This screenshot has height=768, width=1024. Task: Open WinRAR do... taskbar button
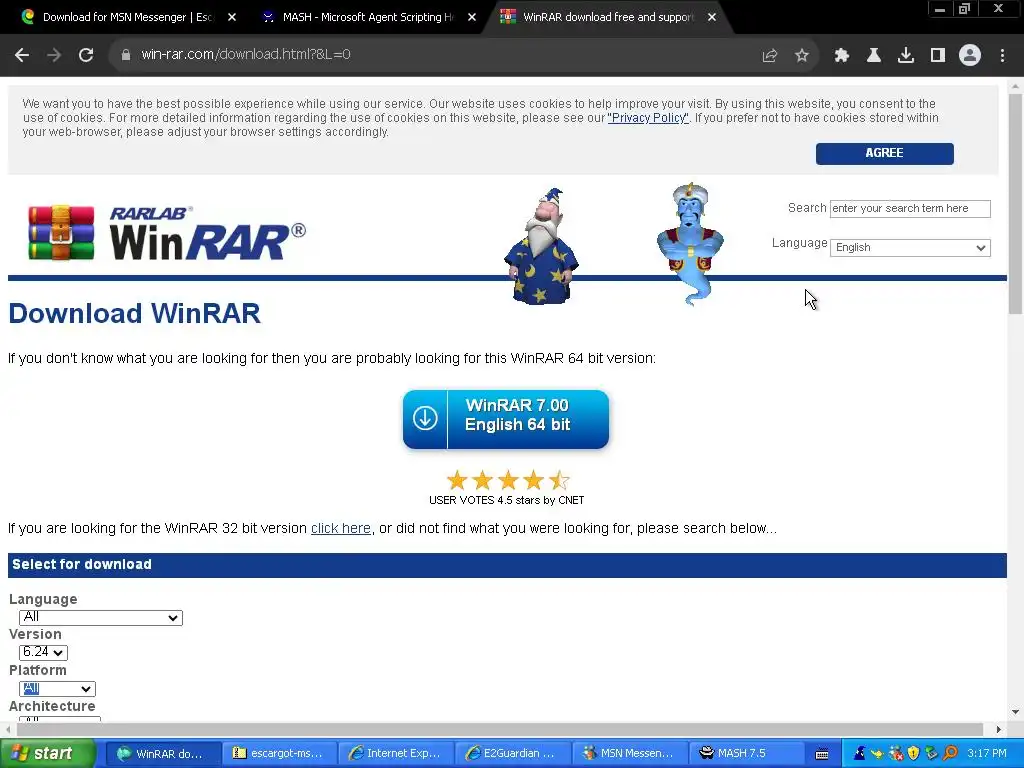point(162,754)
